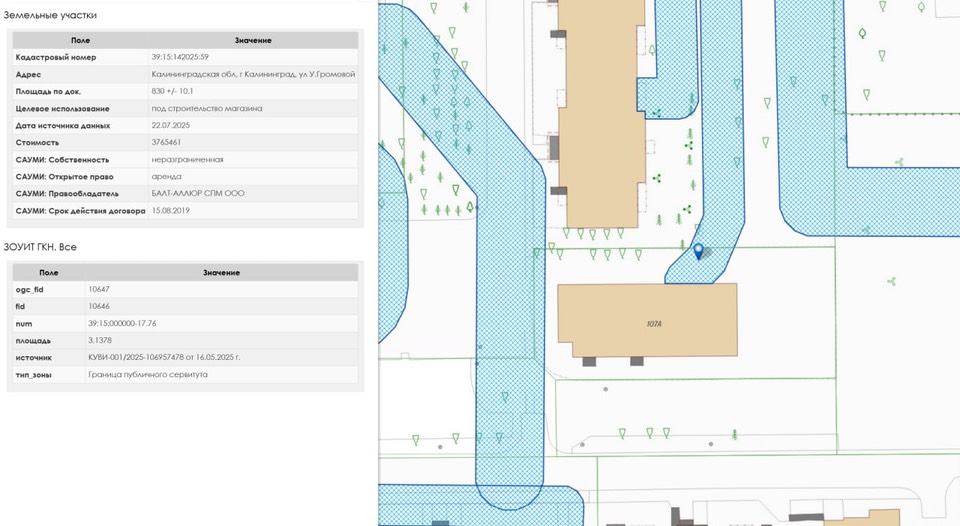
Task: Click Значение header in ЗОУИТ ГКН table
Action: click(x=221, y=272)
